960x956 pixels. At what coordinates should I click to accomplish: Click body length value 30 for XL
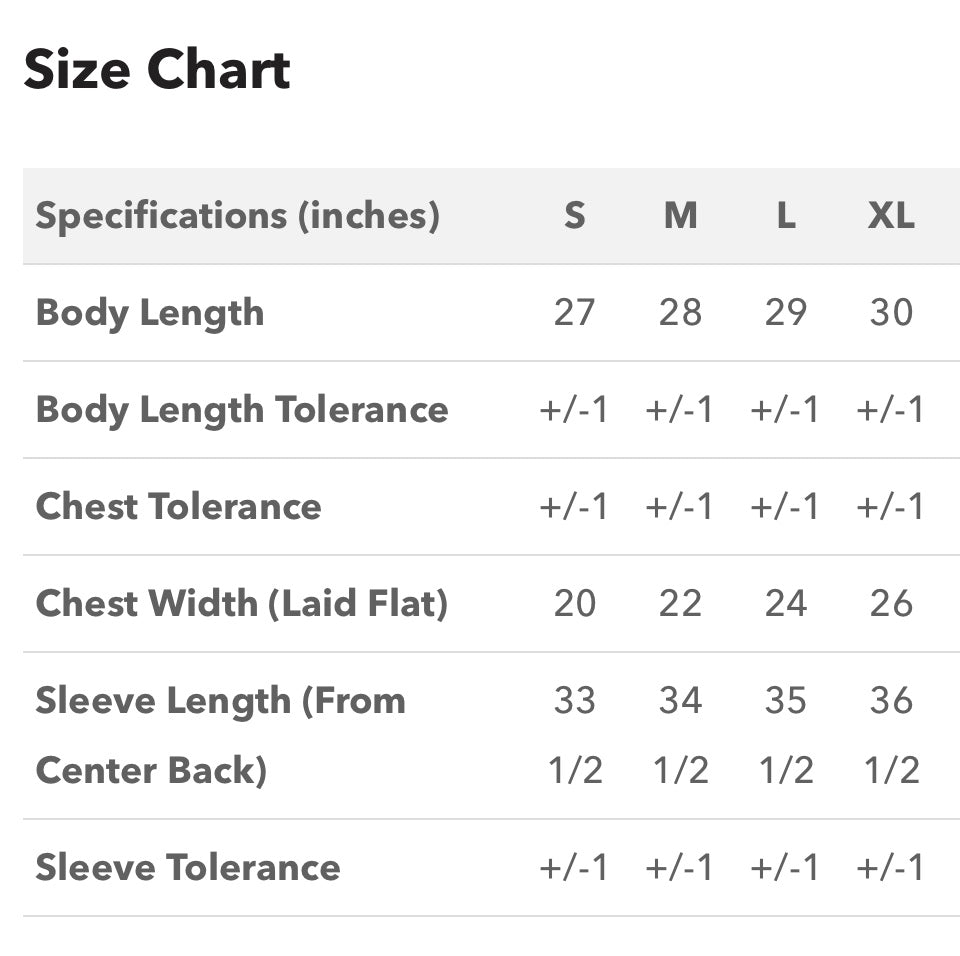pyautogui.click(x=891, y=312)
